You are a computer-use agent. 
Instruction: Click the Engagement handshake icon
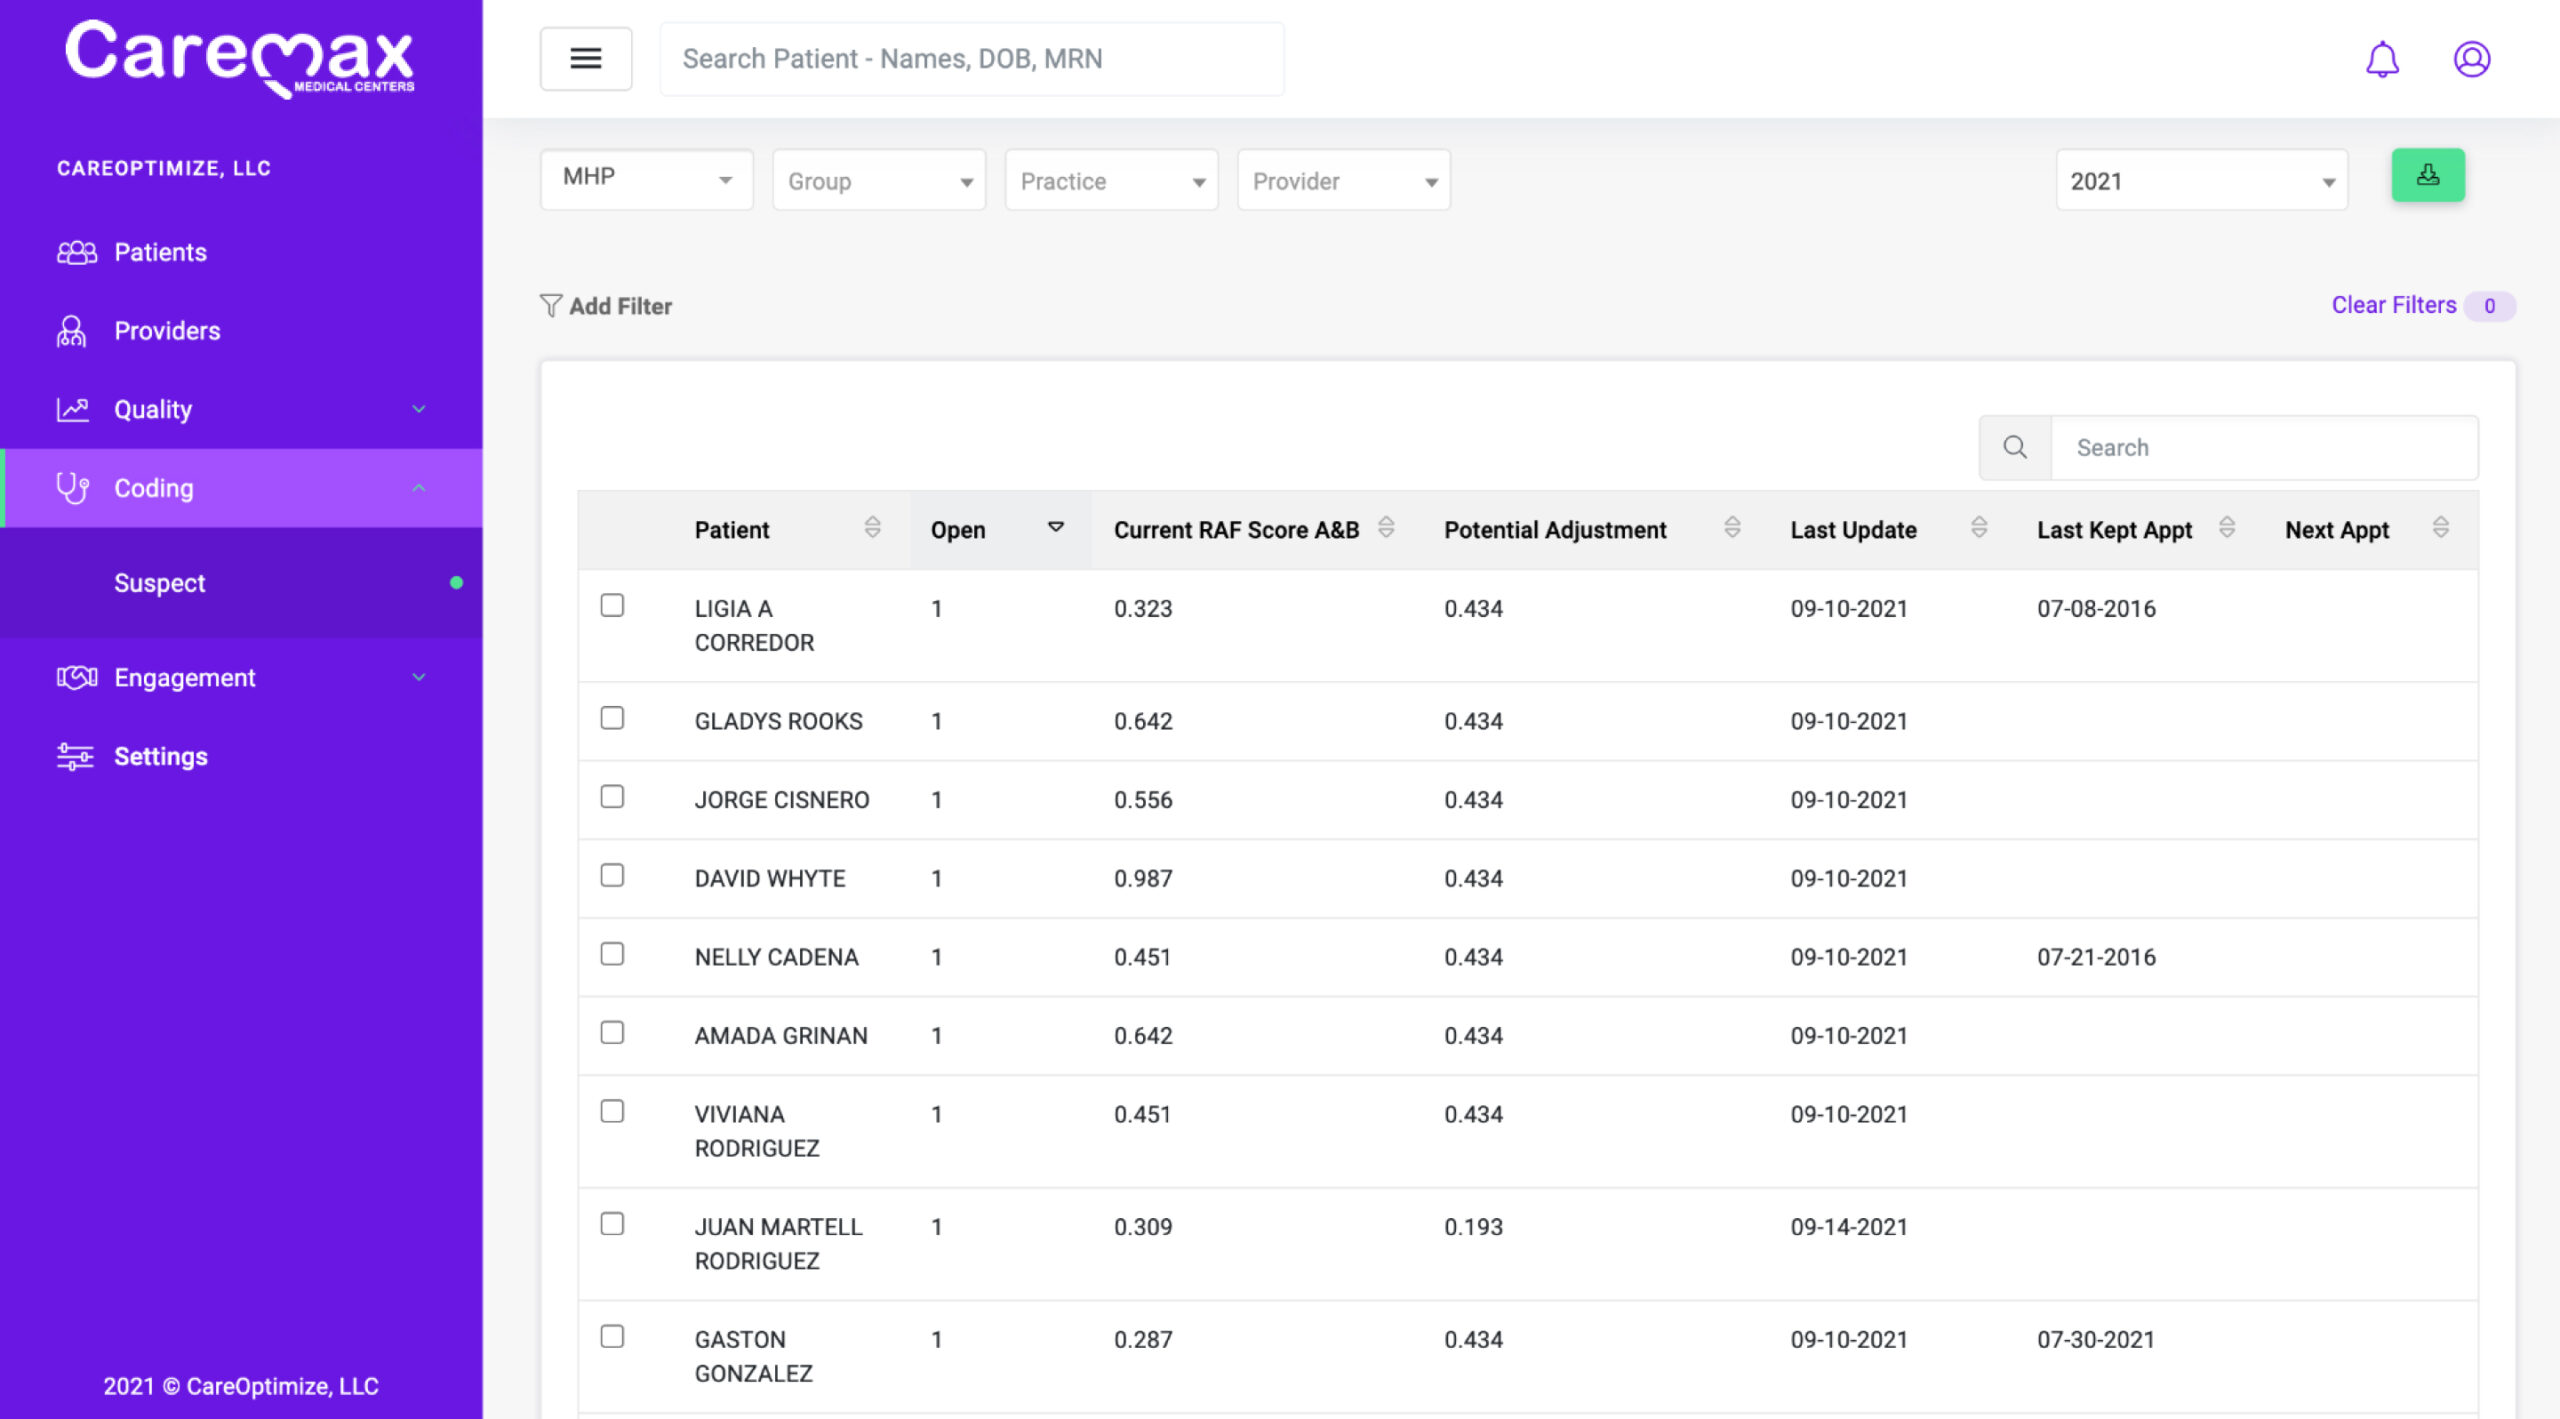(x=77, y=677)
